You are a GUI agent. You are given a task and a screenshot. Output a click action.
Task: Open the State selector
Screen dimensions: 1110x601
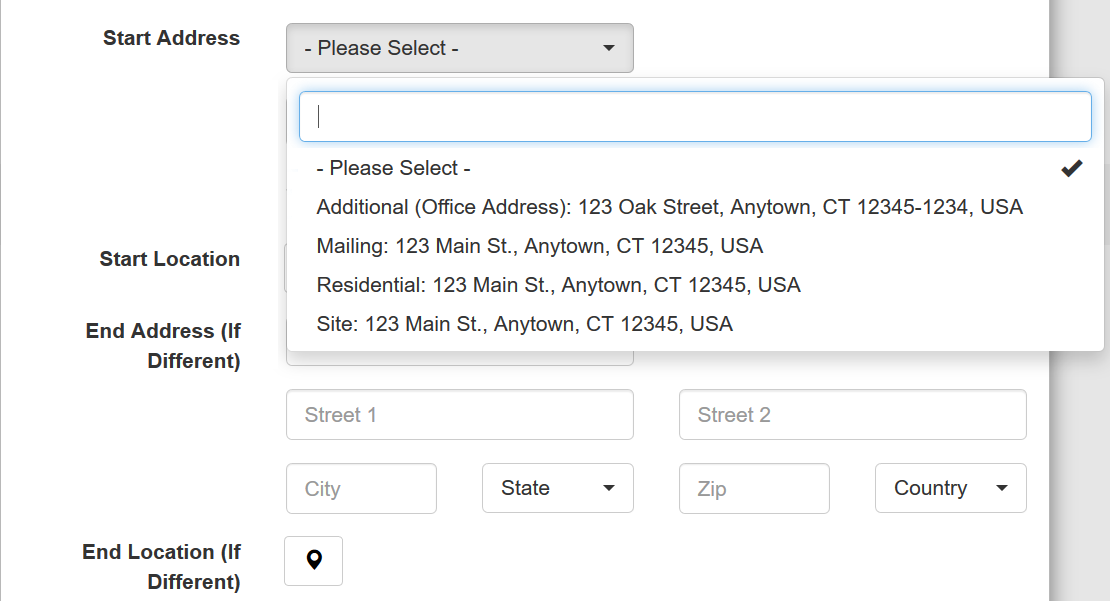(x=557, y=488)
